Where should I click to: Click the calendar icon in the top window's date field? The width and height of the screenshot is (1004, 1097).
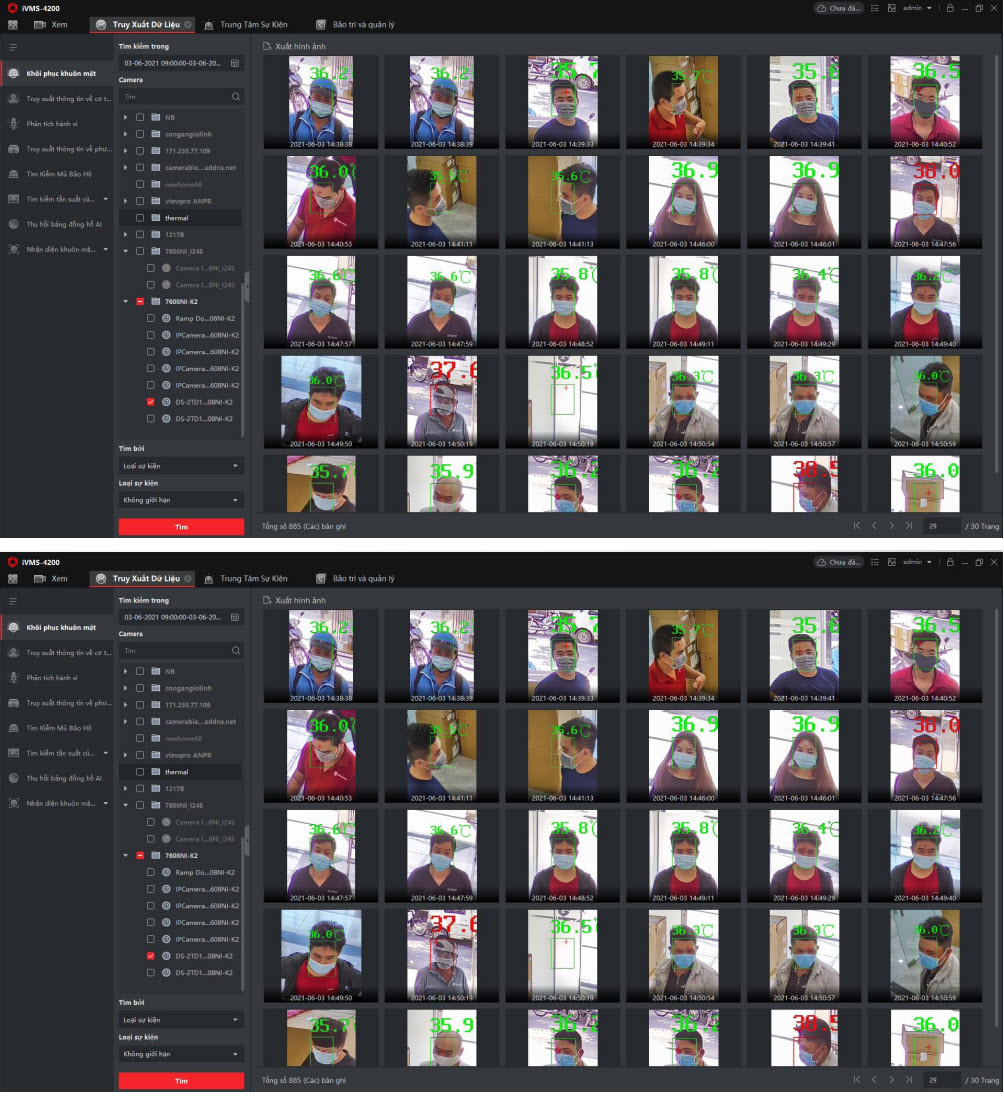click(x=235, y=63)
